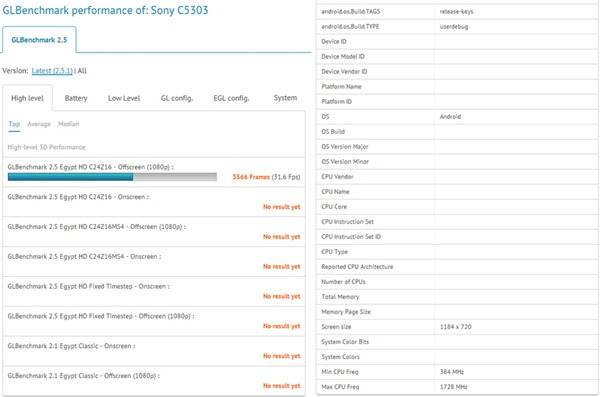Click the CPU Type row label
Screen dimensions: 600x397
[x=334, y=252]
